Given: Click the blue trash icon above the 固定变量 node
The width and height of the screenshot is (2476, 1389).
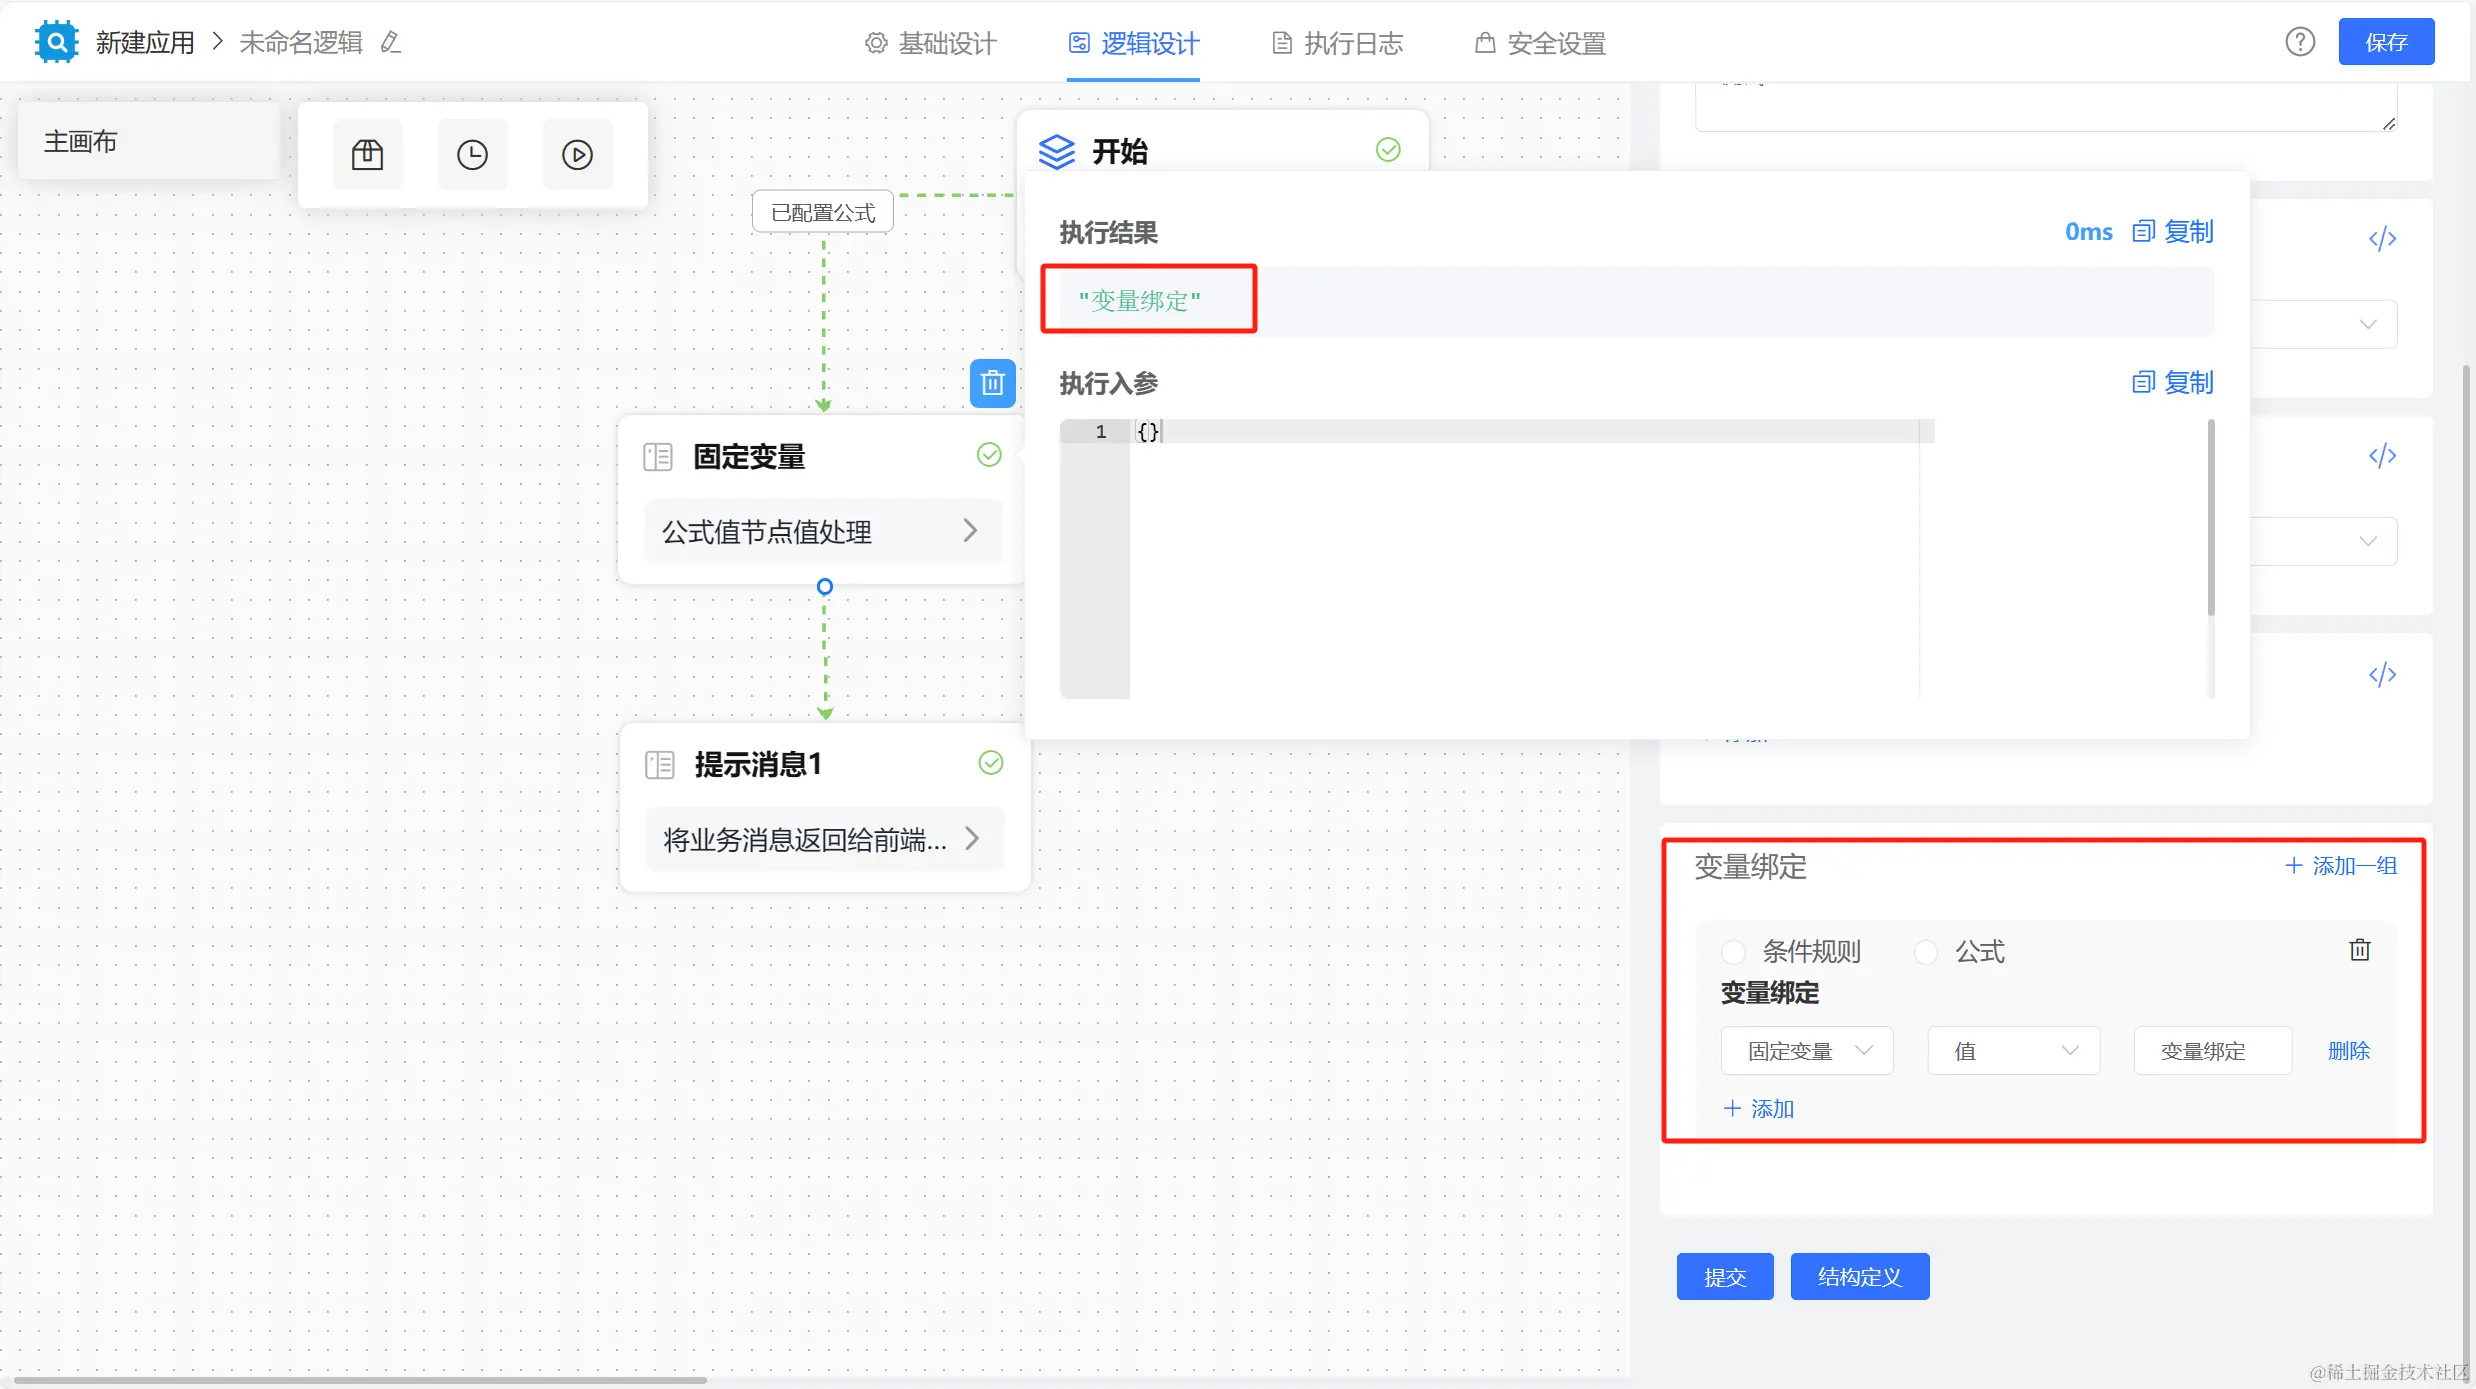Looking at the screenshot, I should coord(992,383).
